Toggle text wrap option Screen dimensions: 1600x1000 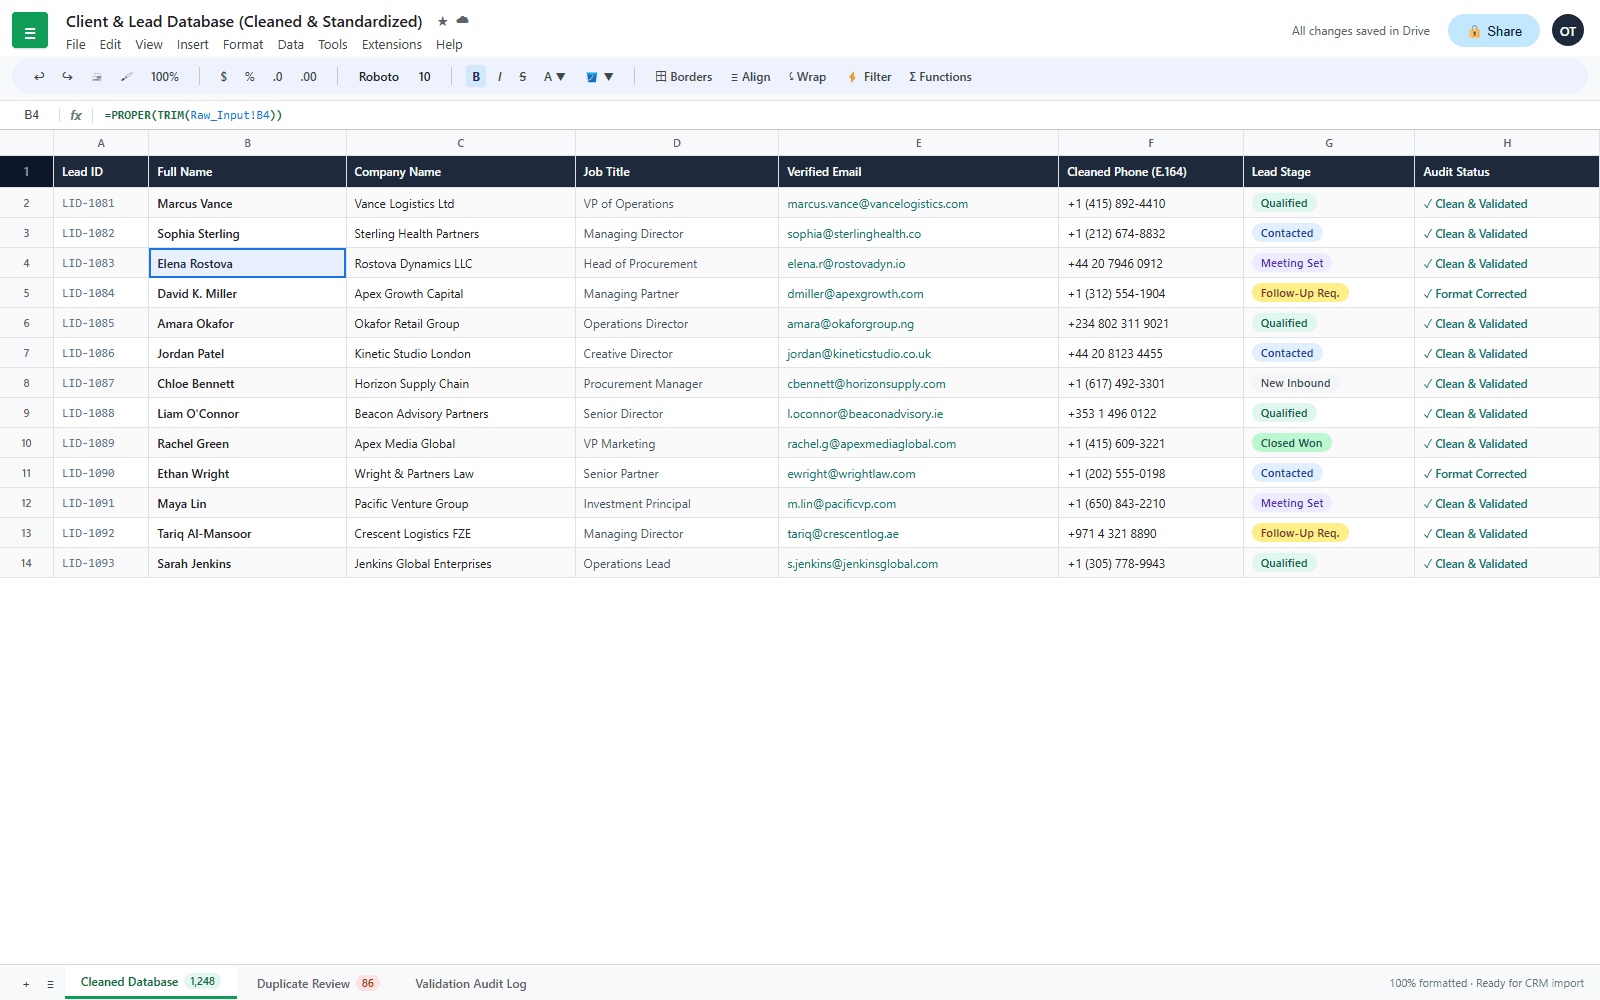click(808, 77)
